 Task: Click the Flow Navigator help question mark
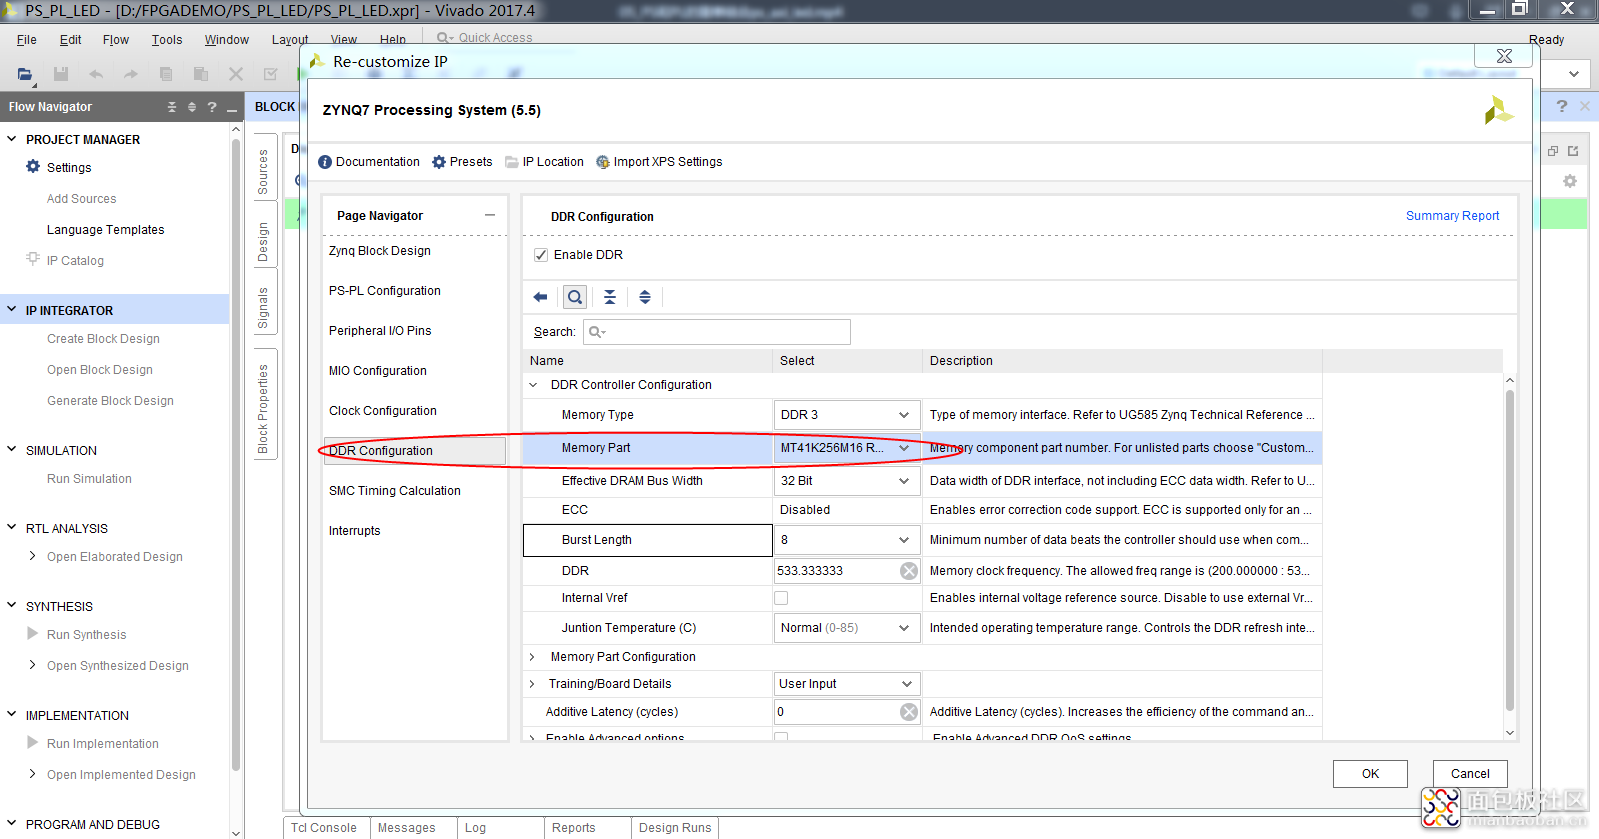point(212,107)
